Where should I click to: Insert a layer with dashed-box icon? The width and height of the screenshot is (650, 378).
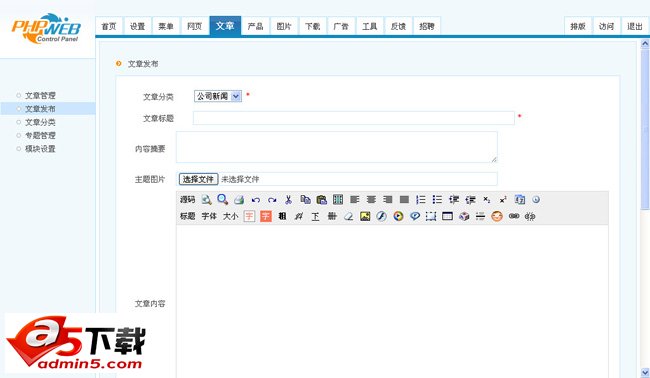click(431, 216)
